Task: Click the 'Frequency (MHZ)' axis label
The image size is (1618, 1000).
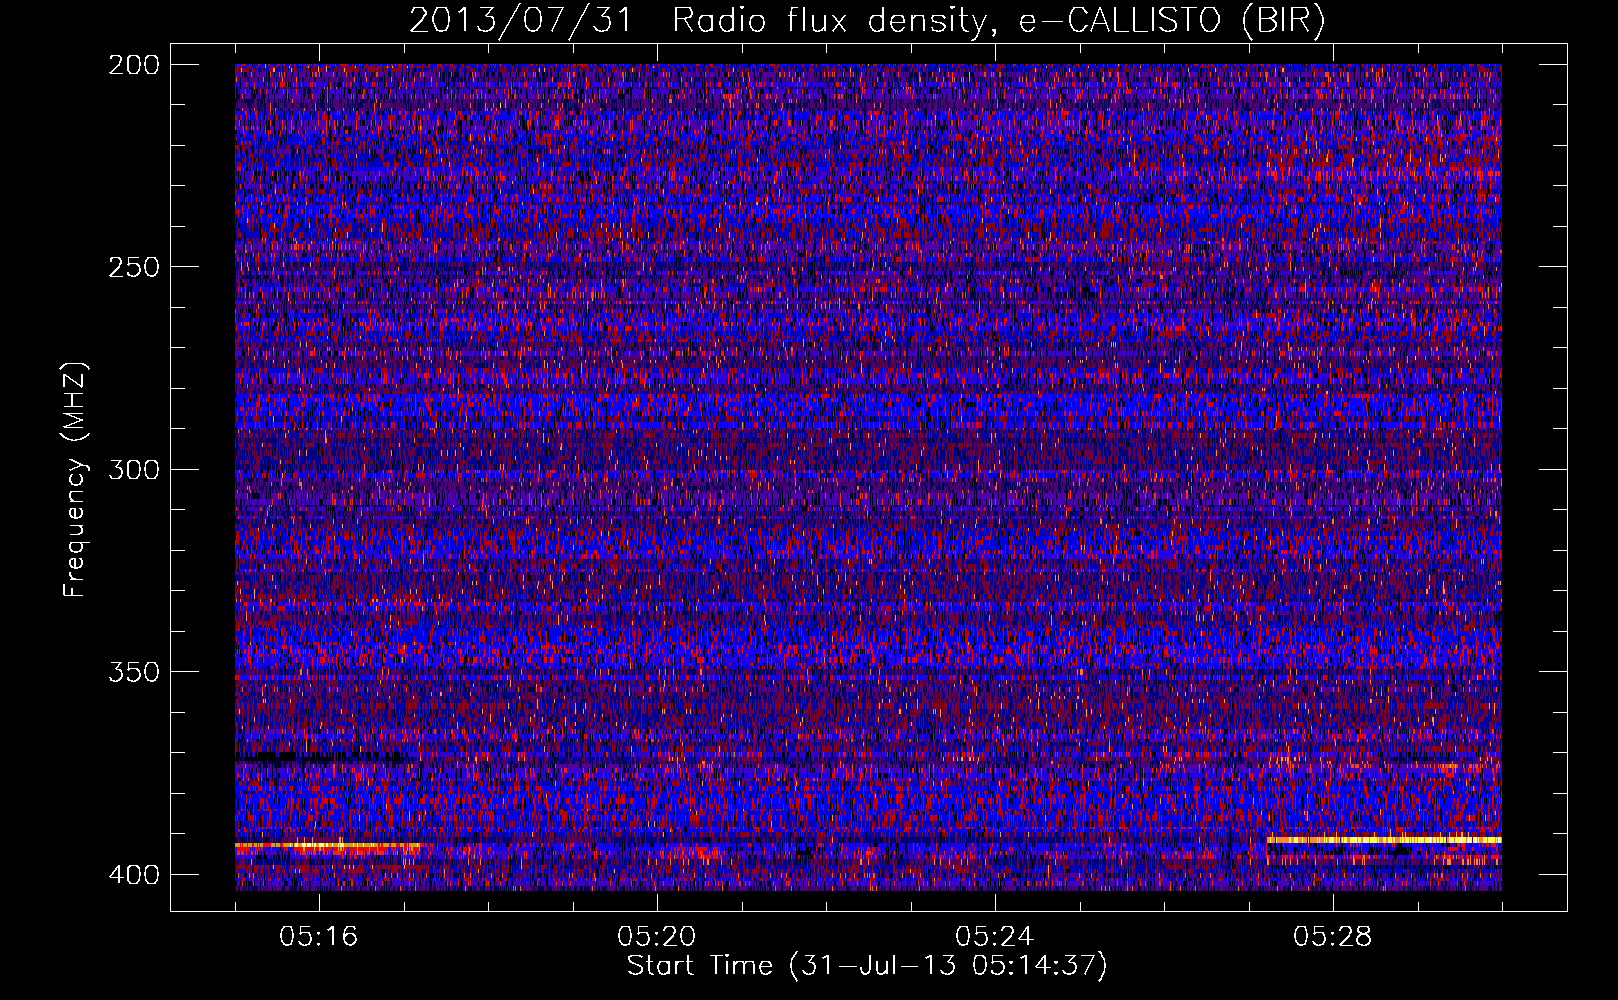Action: point(75,480)
